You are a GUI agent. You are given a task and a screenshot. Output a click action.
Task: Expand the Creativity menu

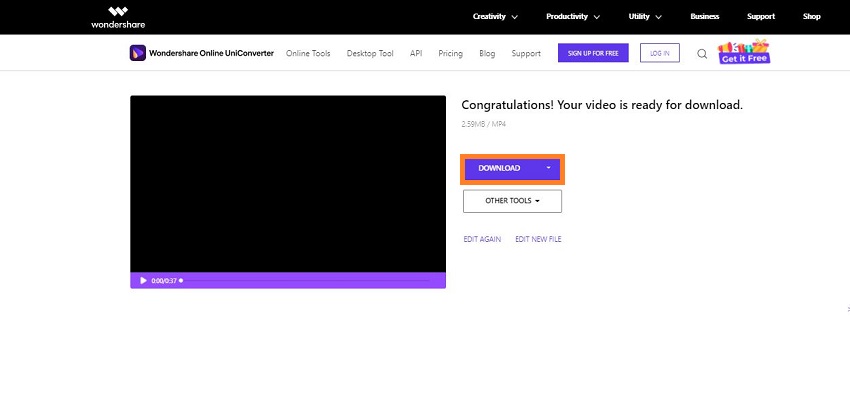pyautogui.click(x=495, y=17)
